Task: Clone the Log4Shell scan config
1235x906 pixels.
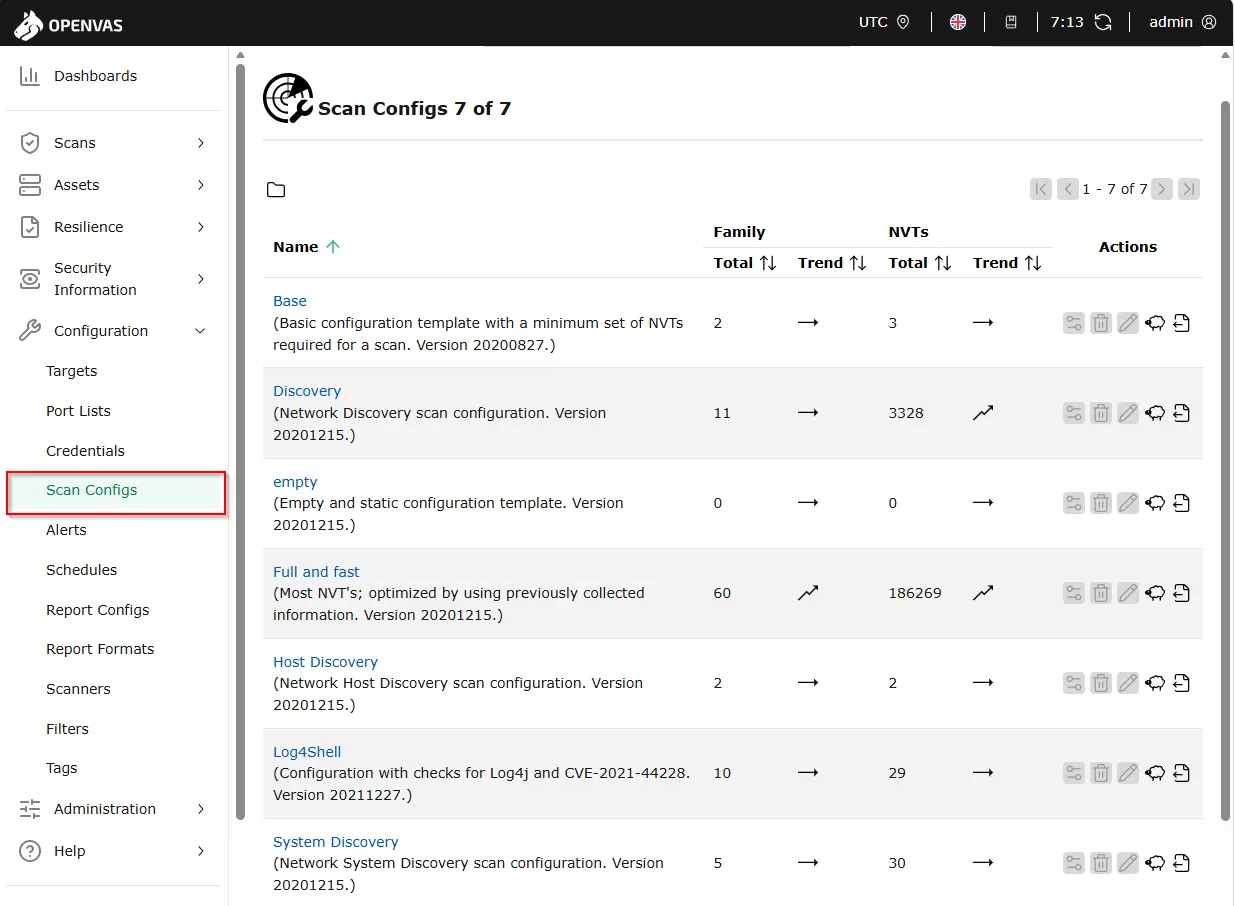Action: [1155, 773]
